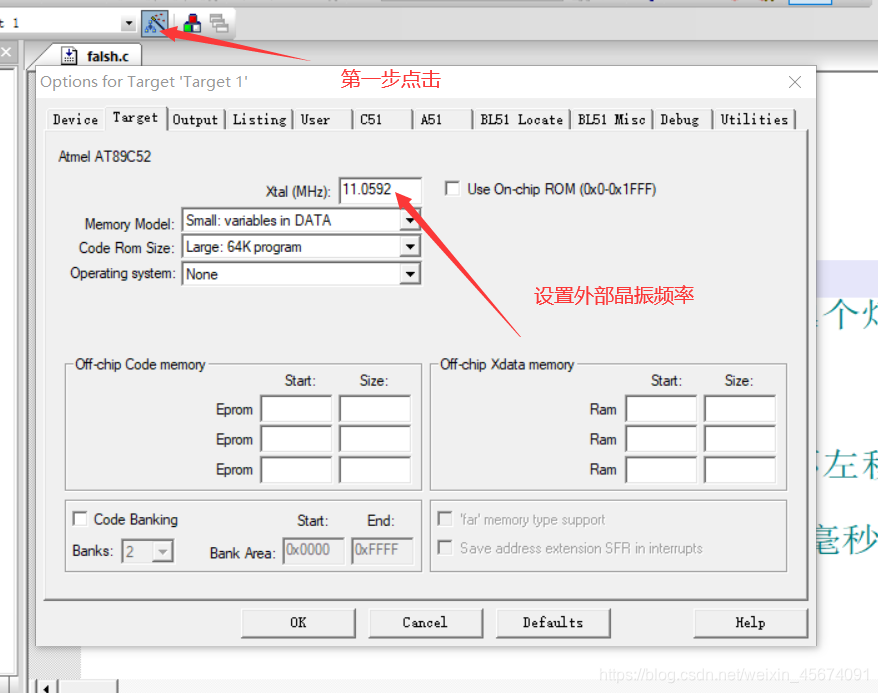The width and height of the screenshot is (878, 693).
Task: Open Options for Target toolbar icon
Action: click(x=155, y=23)
